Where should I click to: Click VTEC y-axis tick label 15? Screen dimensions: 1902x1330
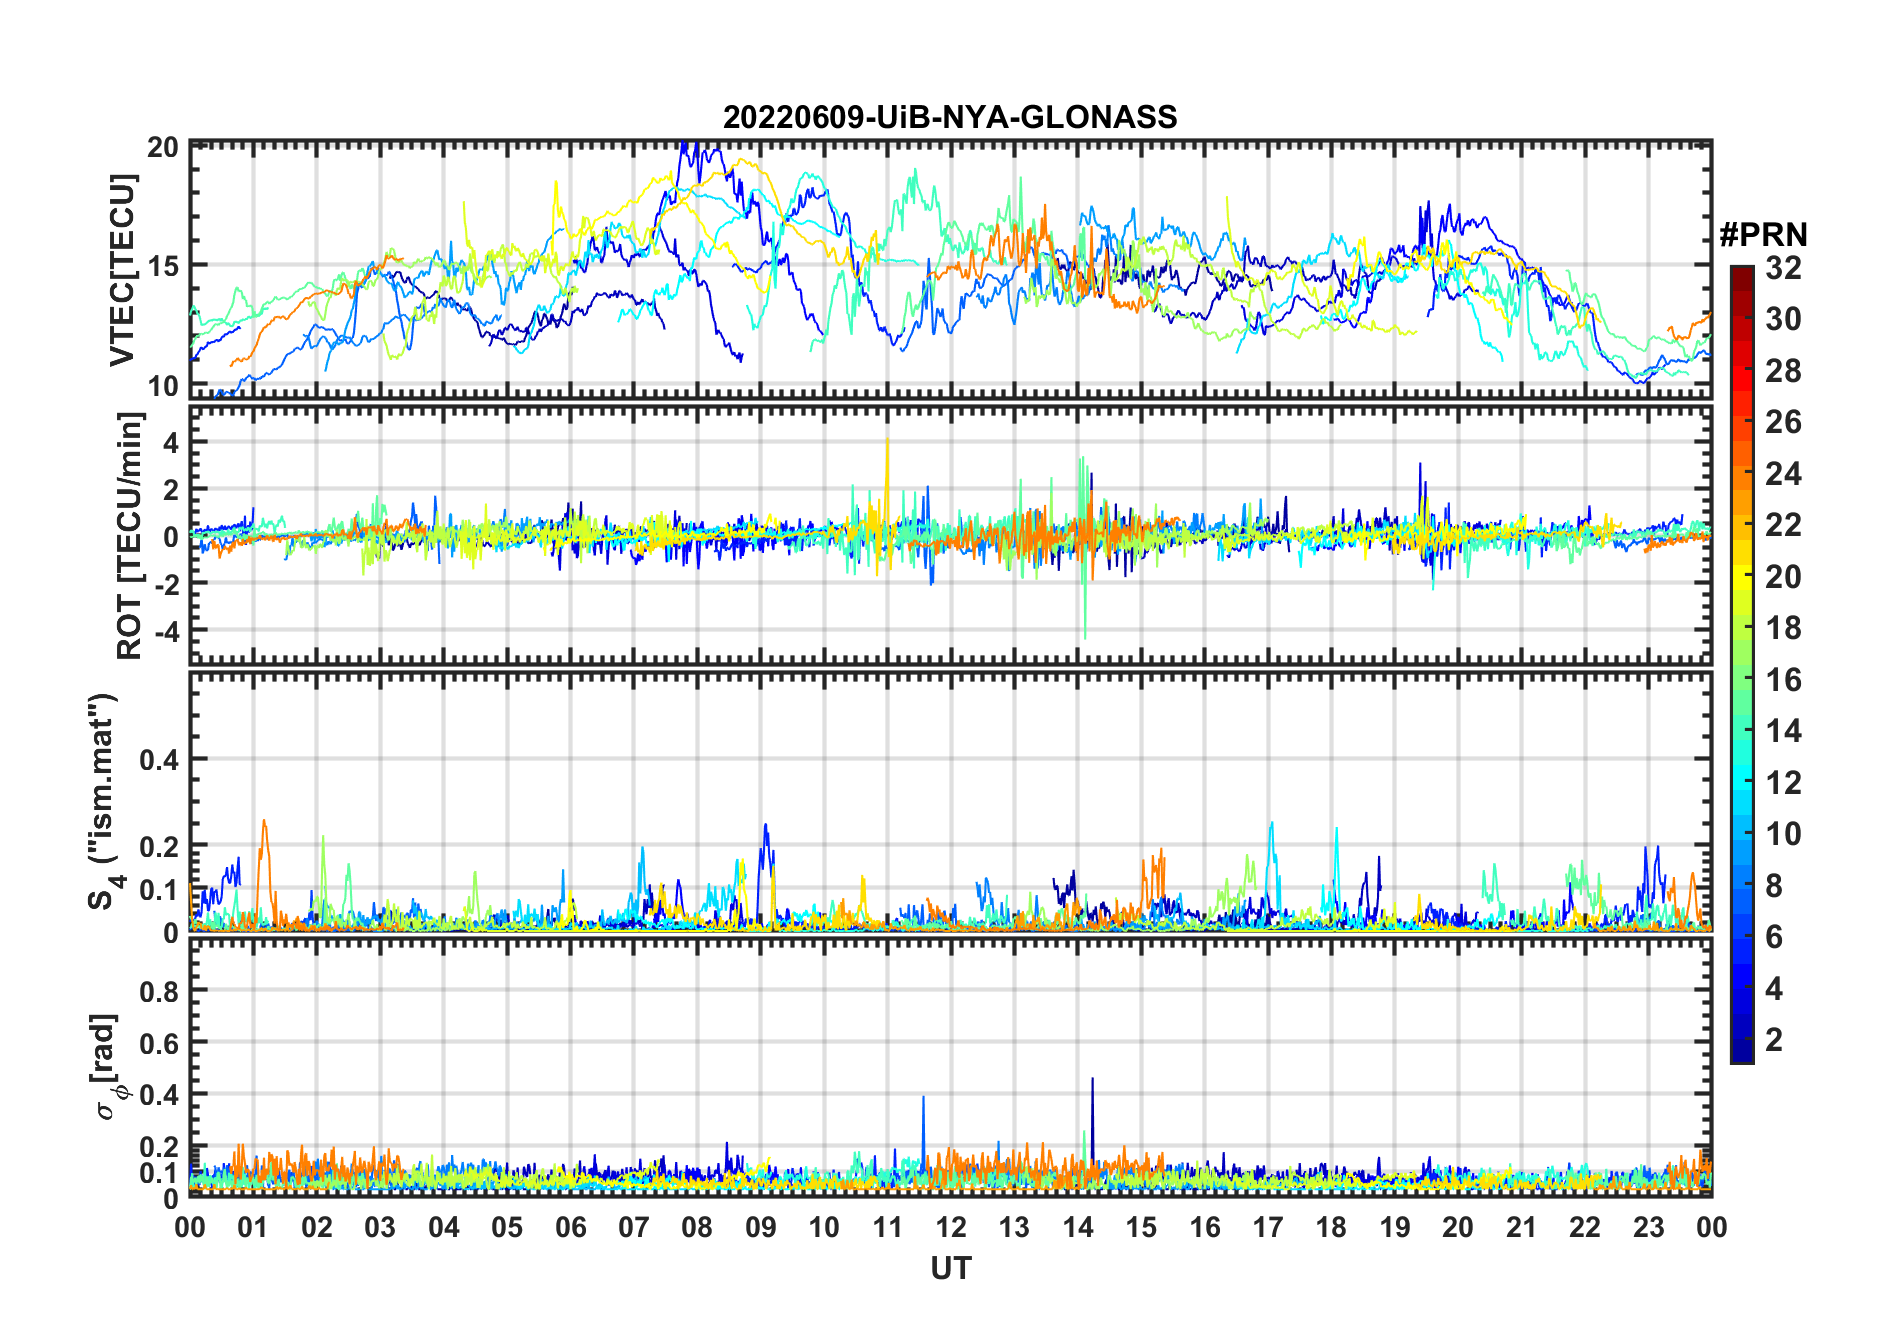(x=162, y=266)
